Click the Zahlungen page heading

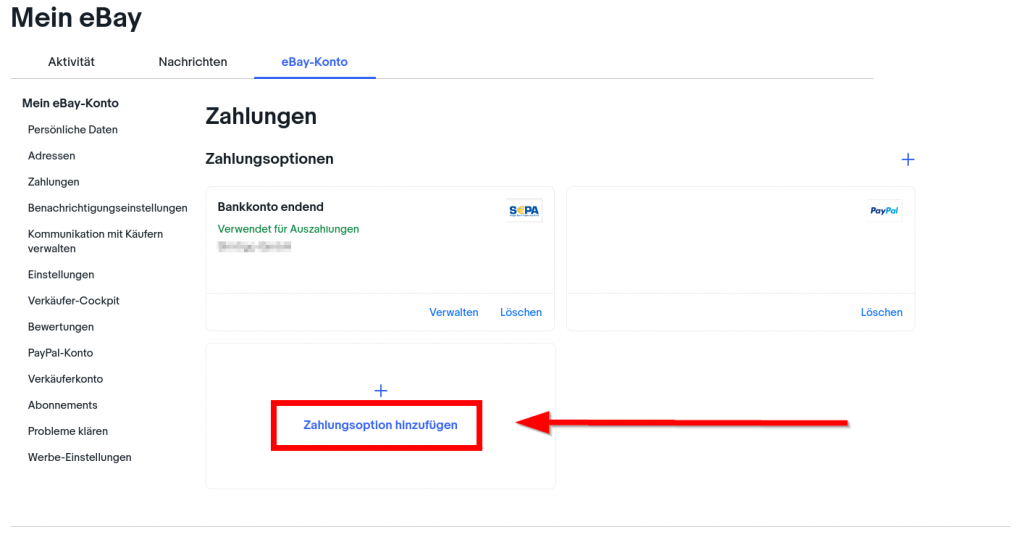pos(261,116)
